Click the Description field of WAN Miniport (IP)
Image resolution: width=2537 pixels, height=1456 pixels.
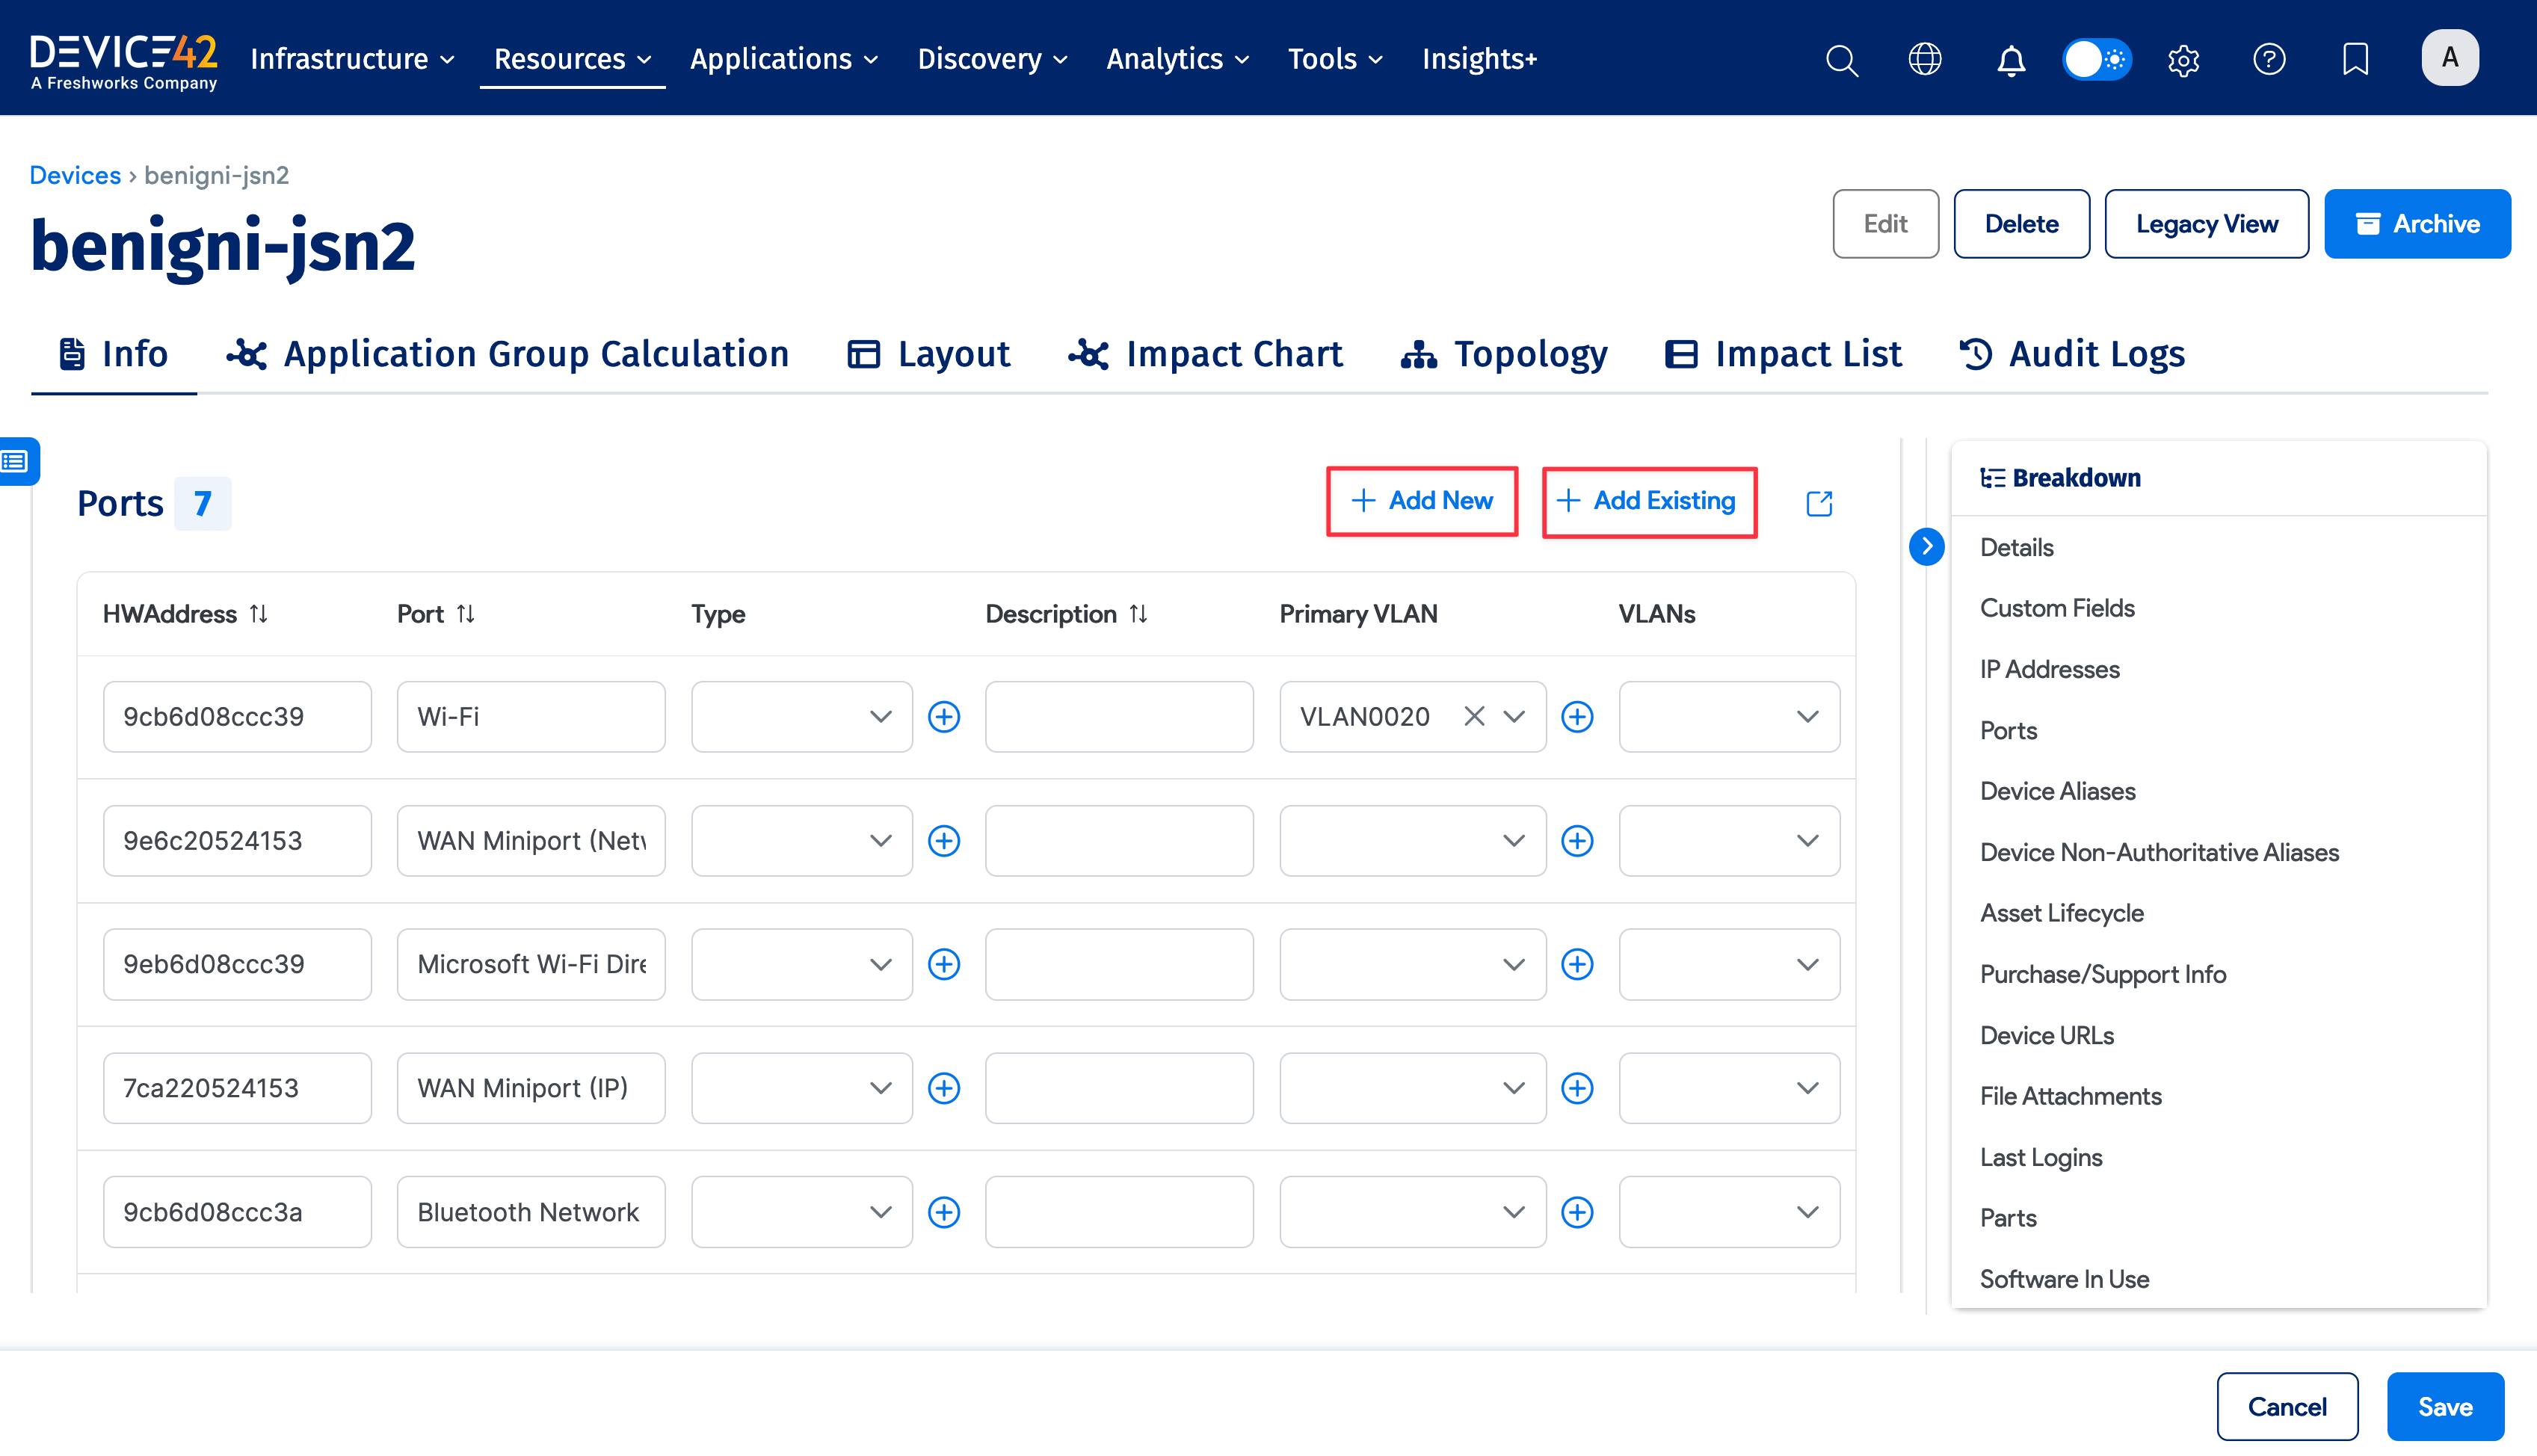(1118, 1088)
